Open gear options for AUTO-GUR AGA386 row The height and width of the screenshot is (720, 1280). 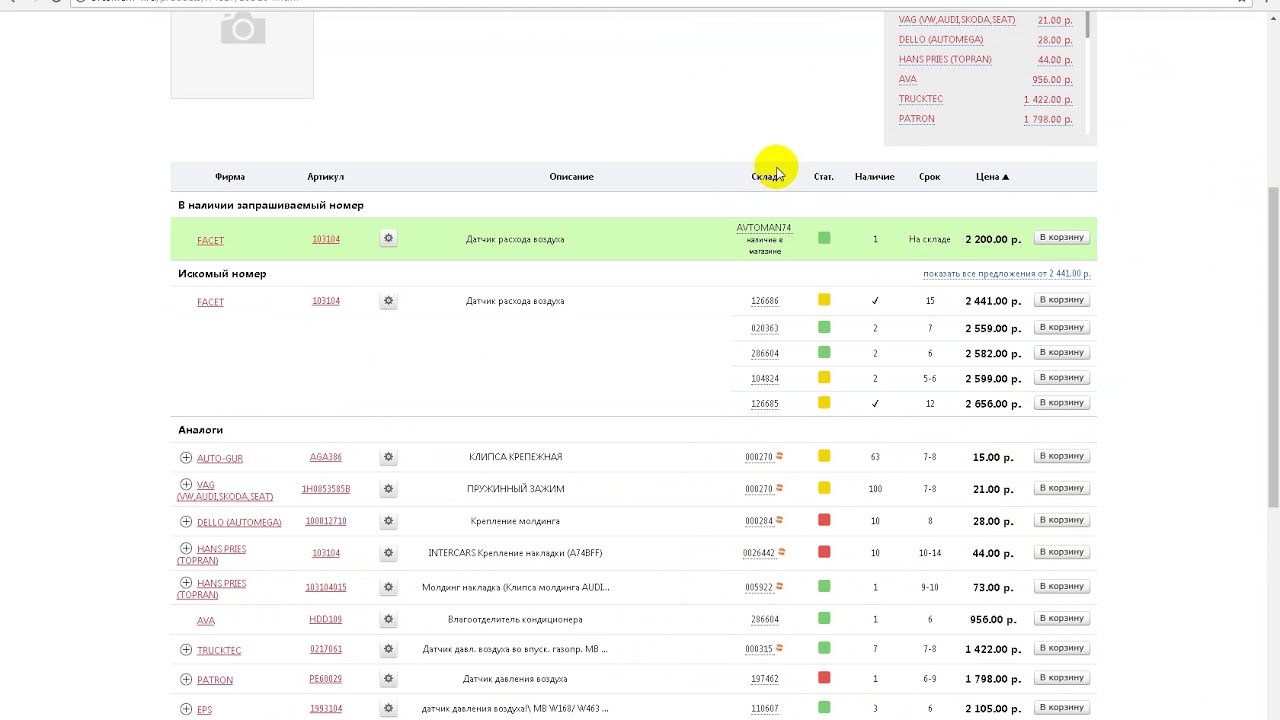click(388, 457)
